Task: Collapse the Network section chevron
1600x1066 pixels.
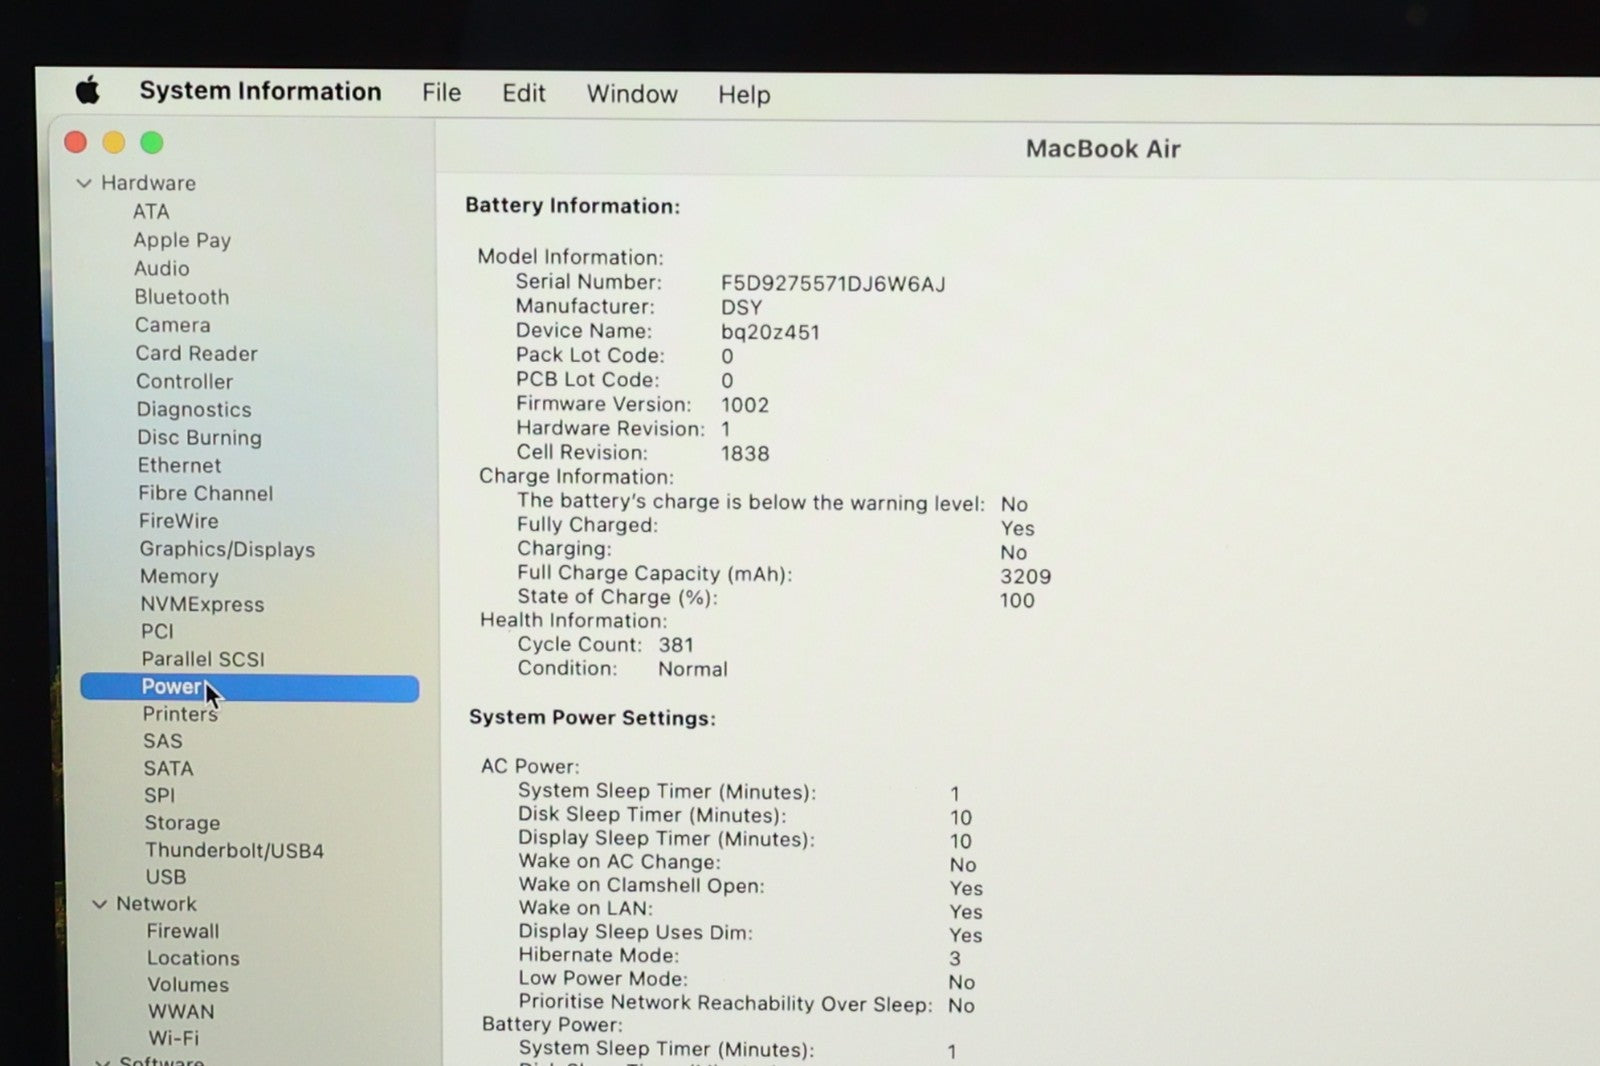Action: (99, 904)
